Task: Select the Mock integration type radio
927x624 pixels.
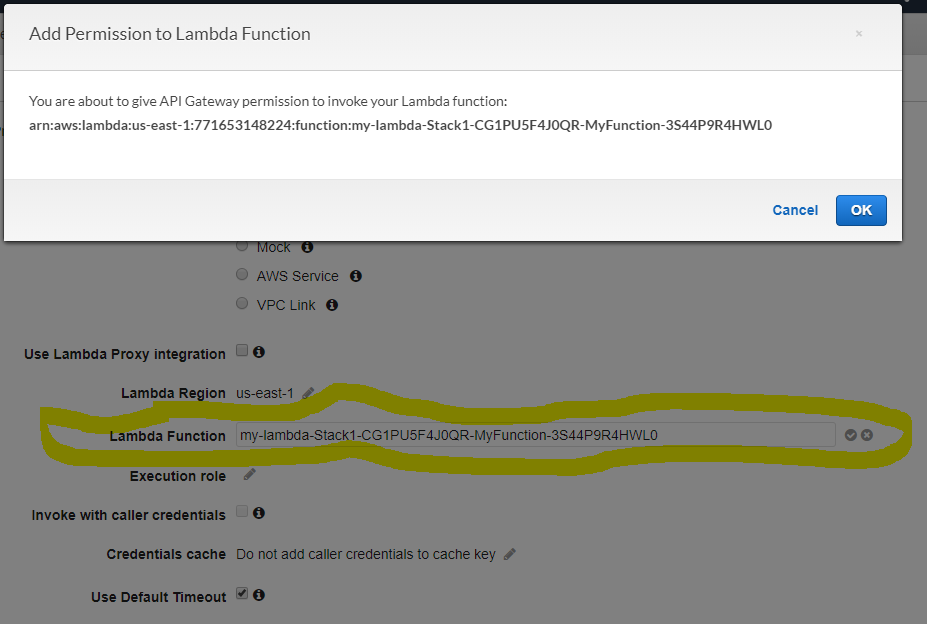Action: coord(242,245)
